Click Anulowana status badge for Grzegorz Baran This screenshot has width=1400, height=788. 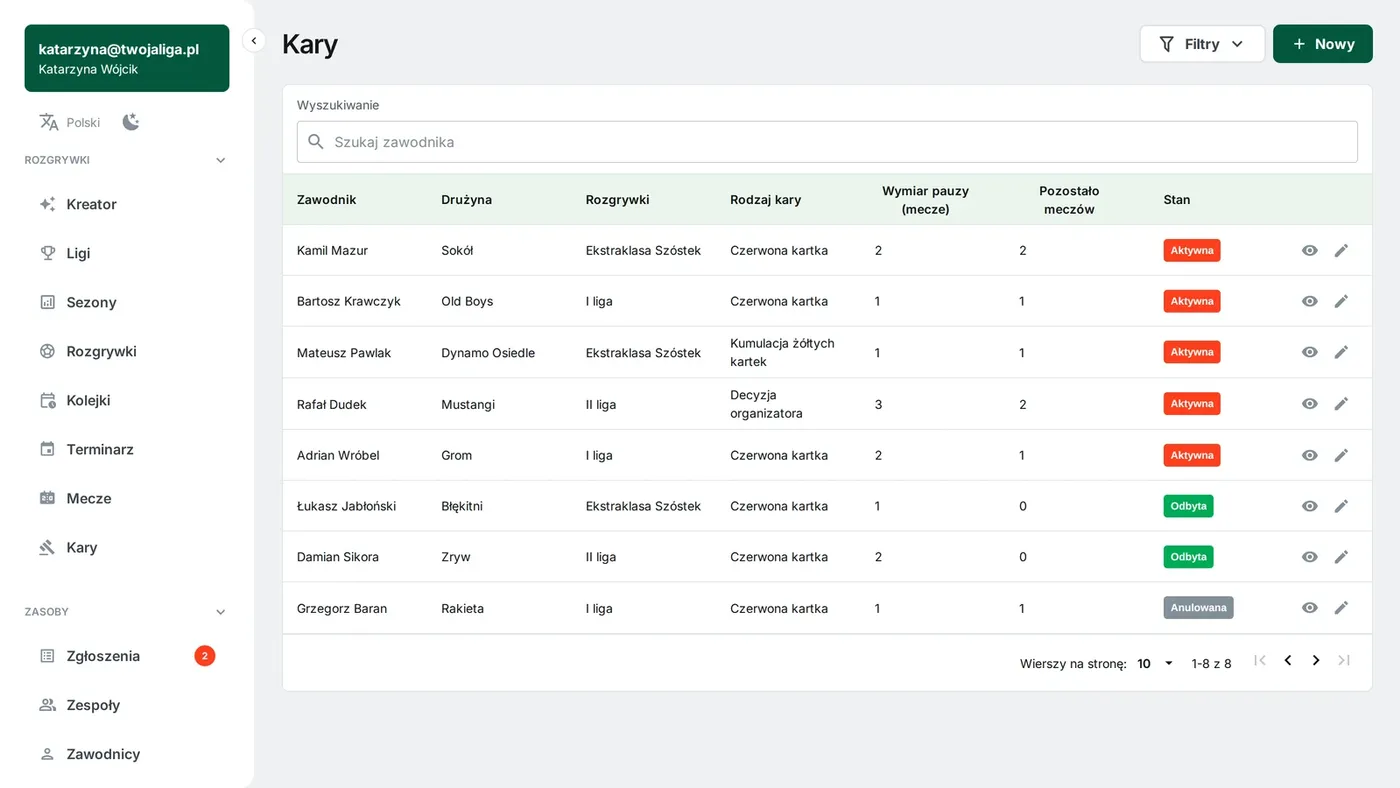point(1198,608)
